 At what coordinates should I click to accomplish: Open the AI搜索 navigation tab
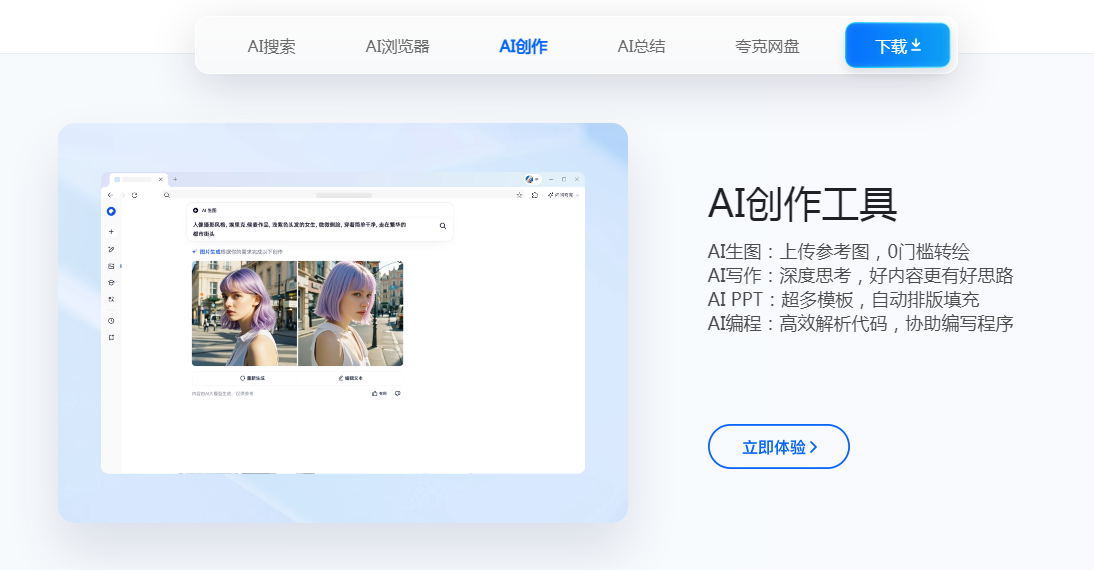271,46
